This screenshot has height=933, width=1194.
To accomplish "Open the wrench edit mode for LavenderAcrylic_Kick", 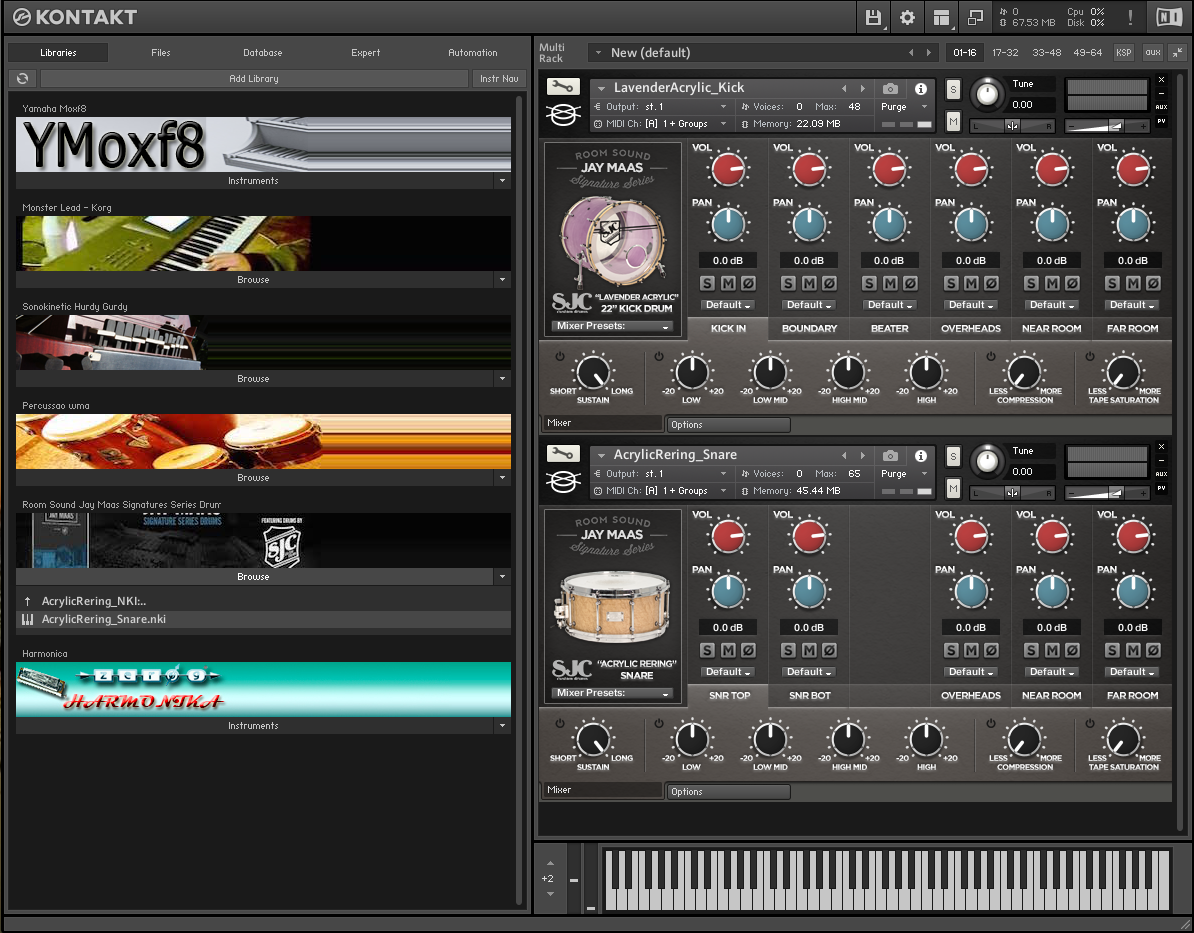I will [x=563, y=87].
